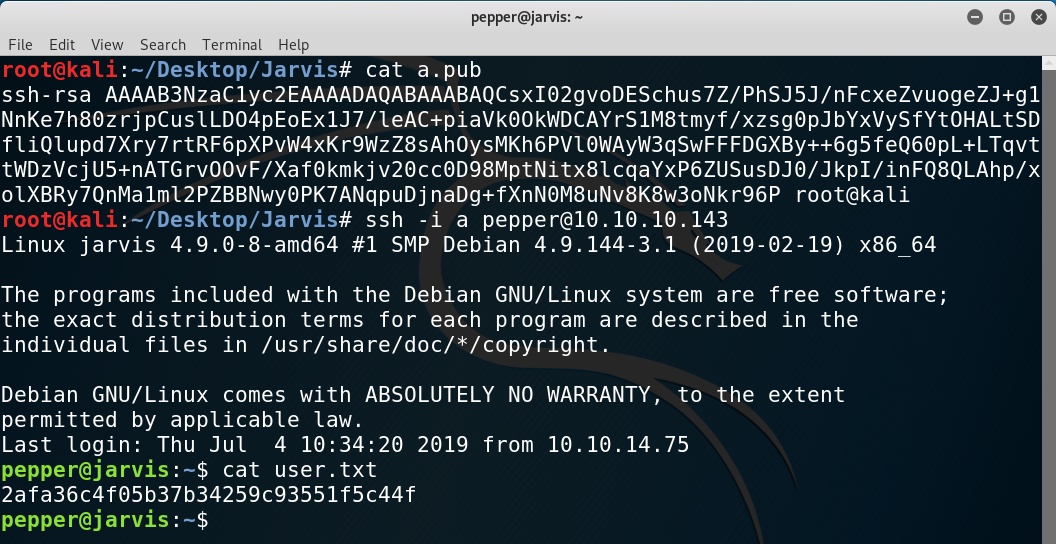Close the pepper@jarvis terminal window
This screenshot has height=544, width=1056.
click(x=1039, y=18)
